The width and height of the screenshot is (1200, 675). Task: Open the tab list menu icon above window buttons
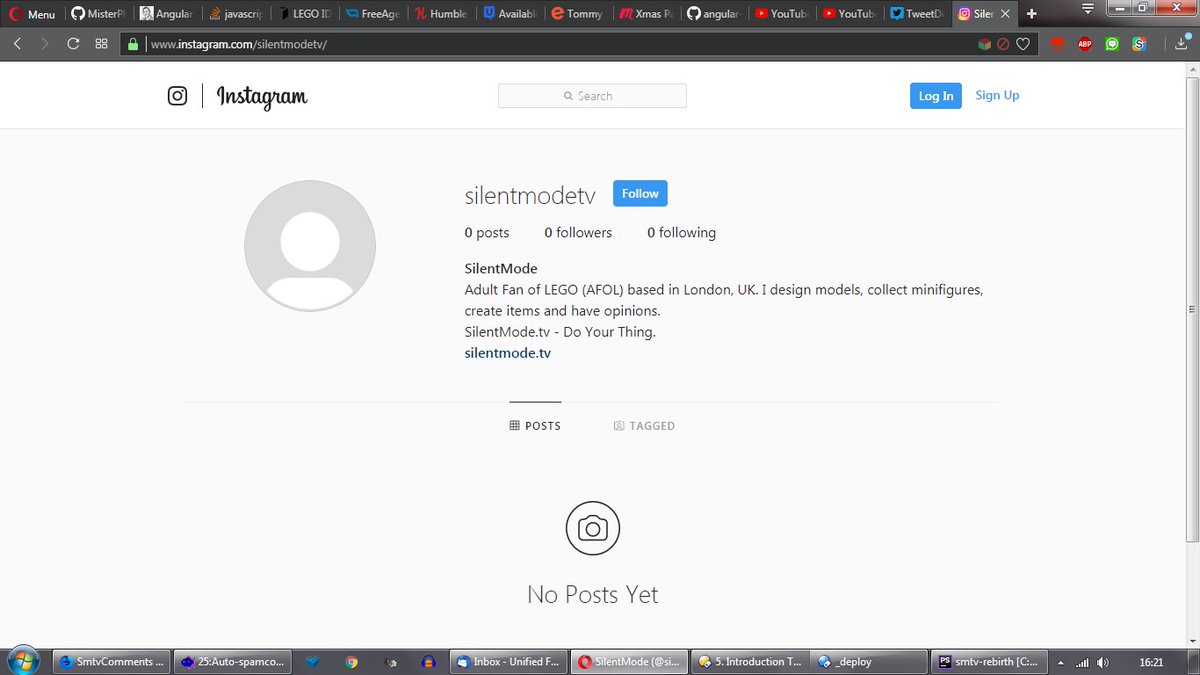point(1088,9)
